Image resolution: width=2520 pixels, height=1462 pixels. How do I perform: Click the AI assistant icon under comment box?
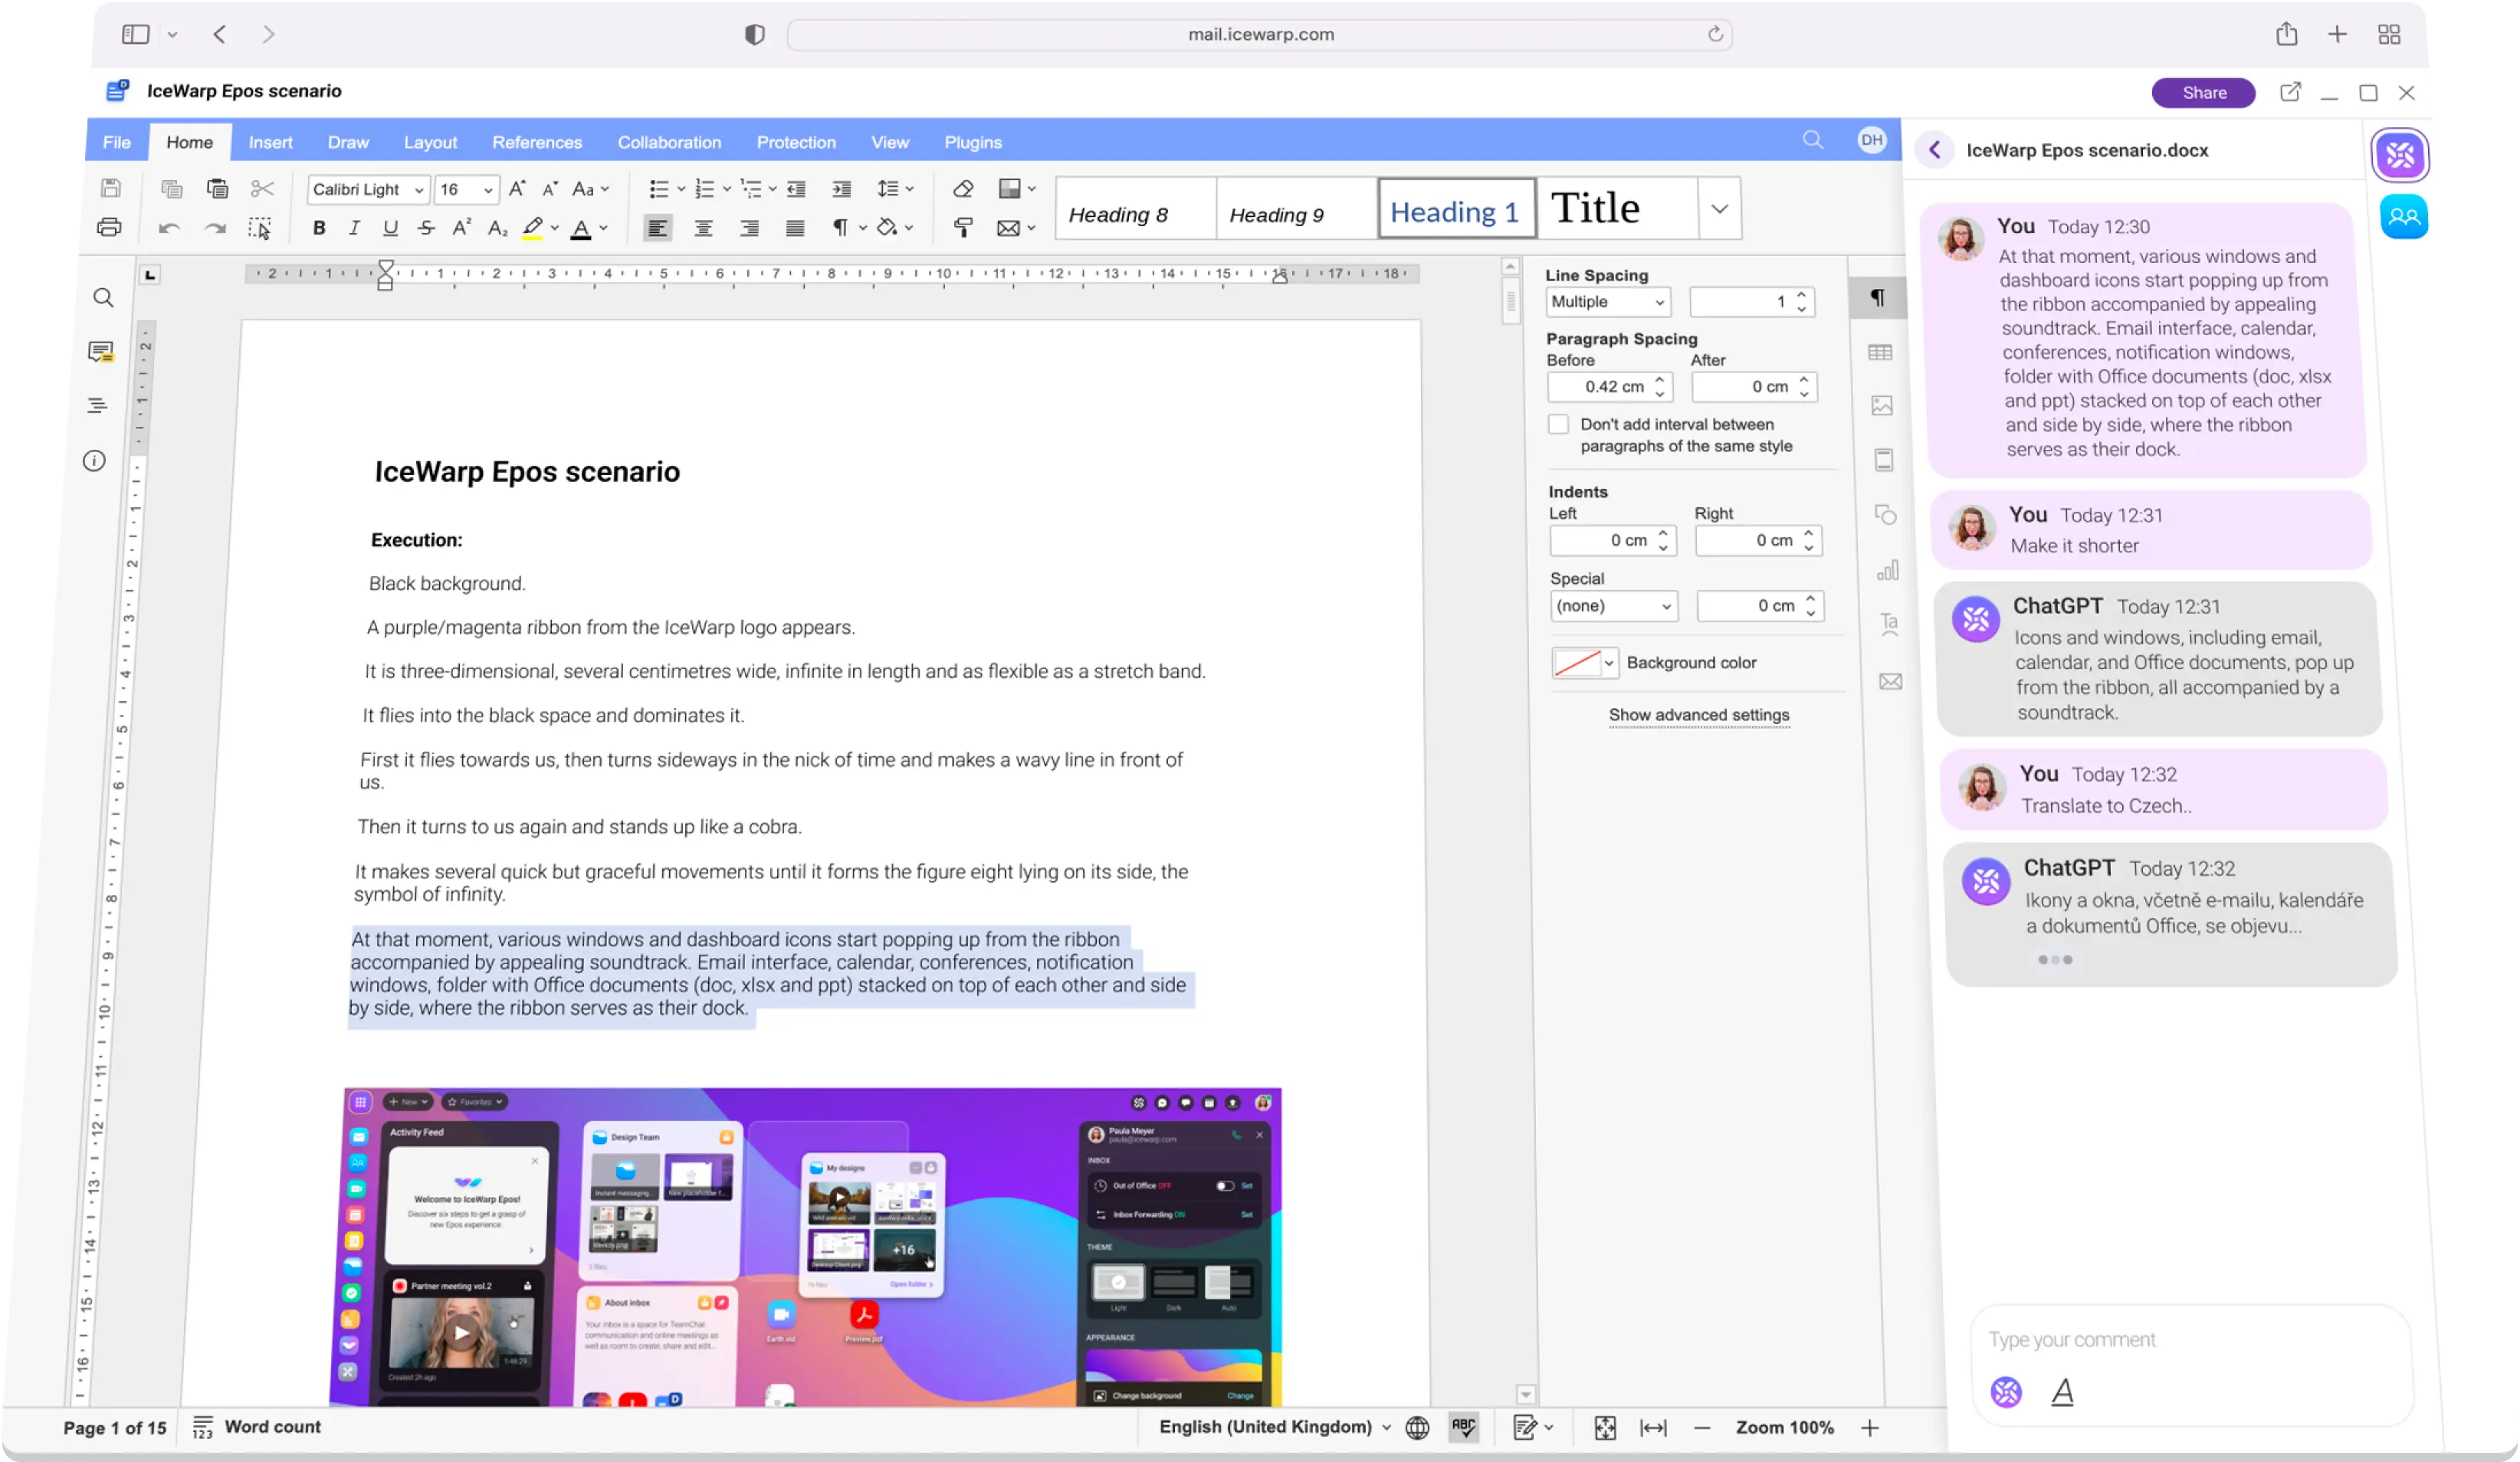pyautogui.click(x=2005, y=1391)
